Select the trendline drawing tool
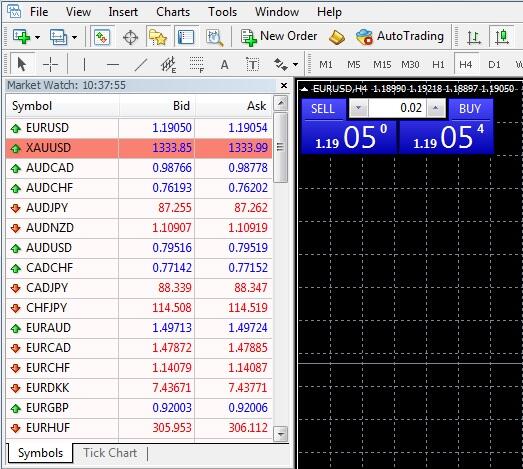This screenshot has width=523, height=469. (x=140, y=64)
